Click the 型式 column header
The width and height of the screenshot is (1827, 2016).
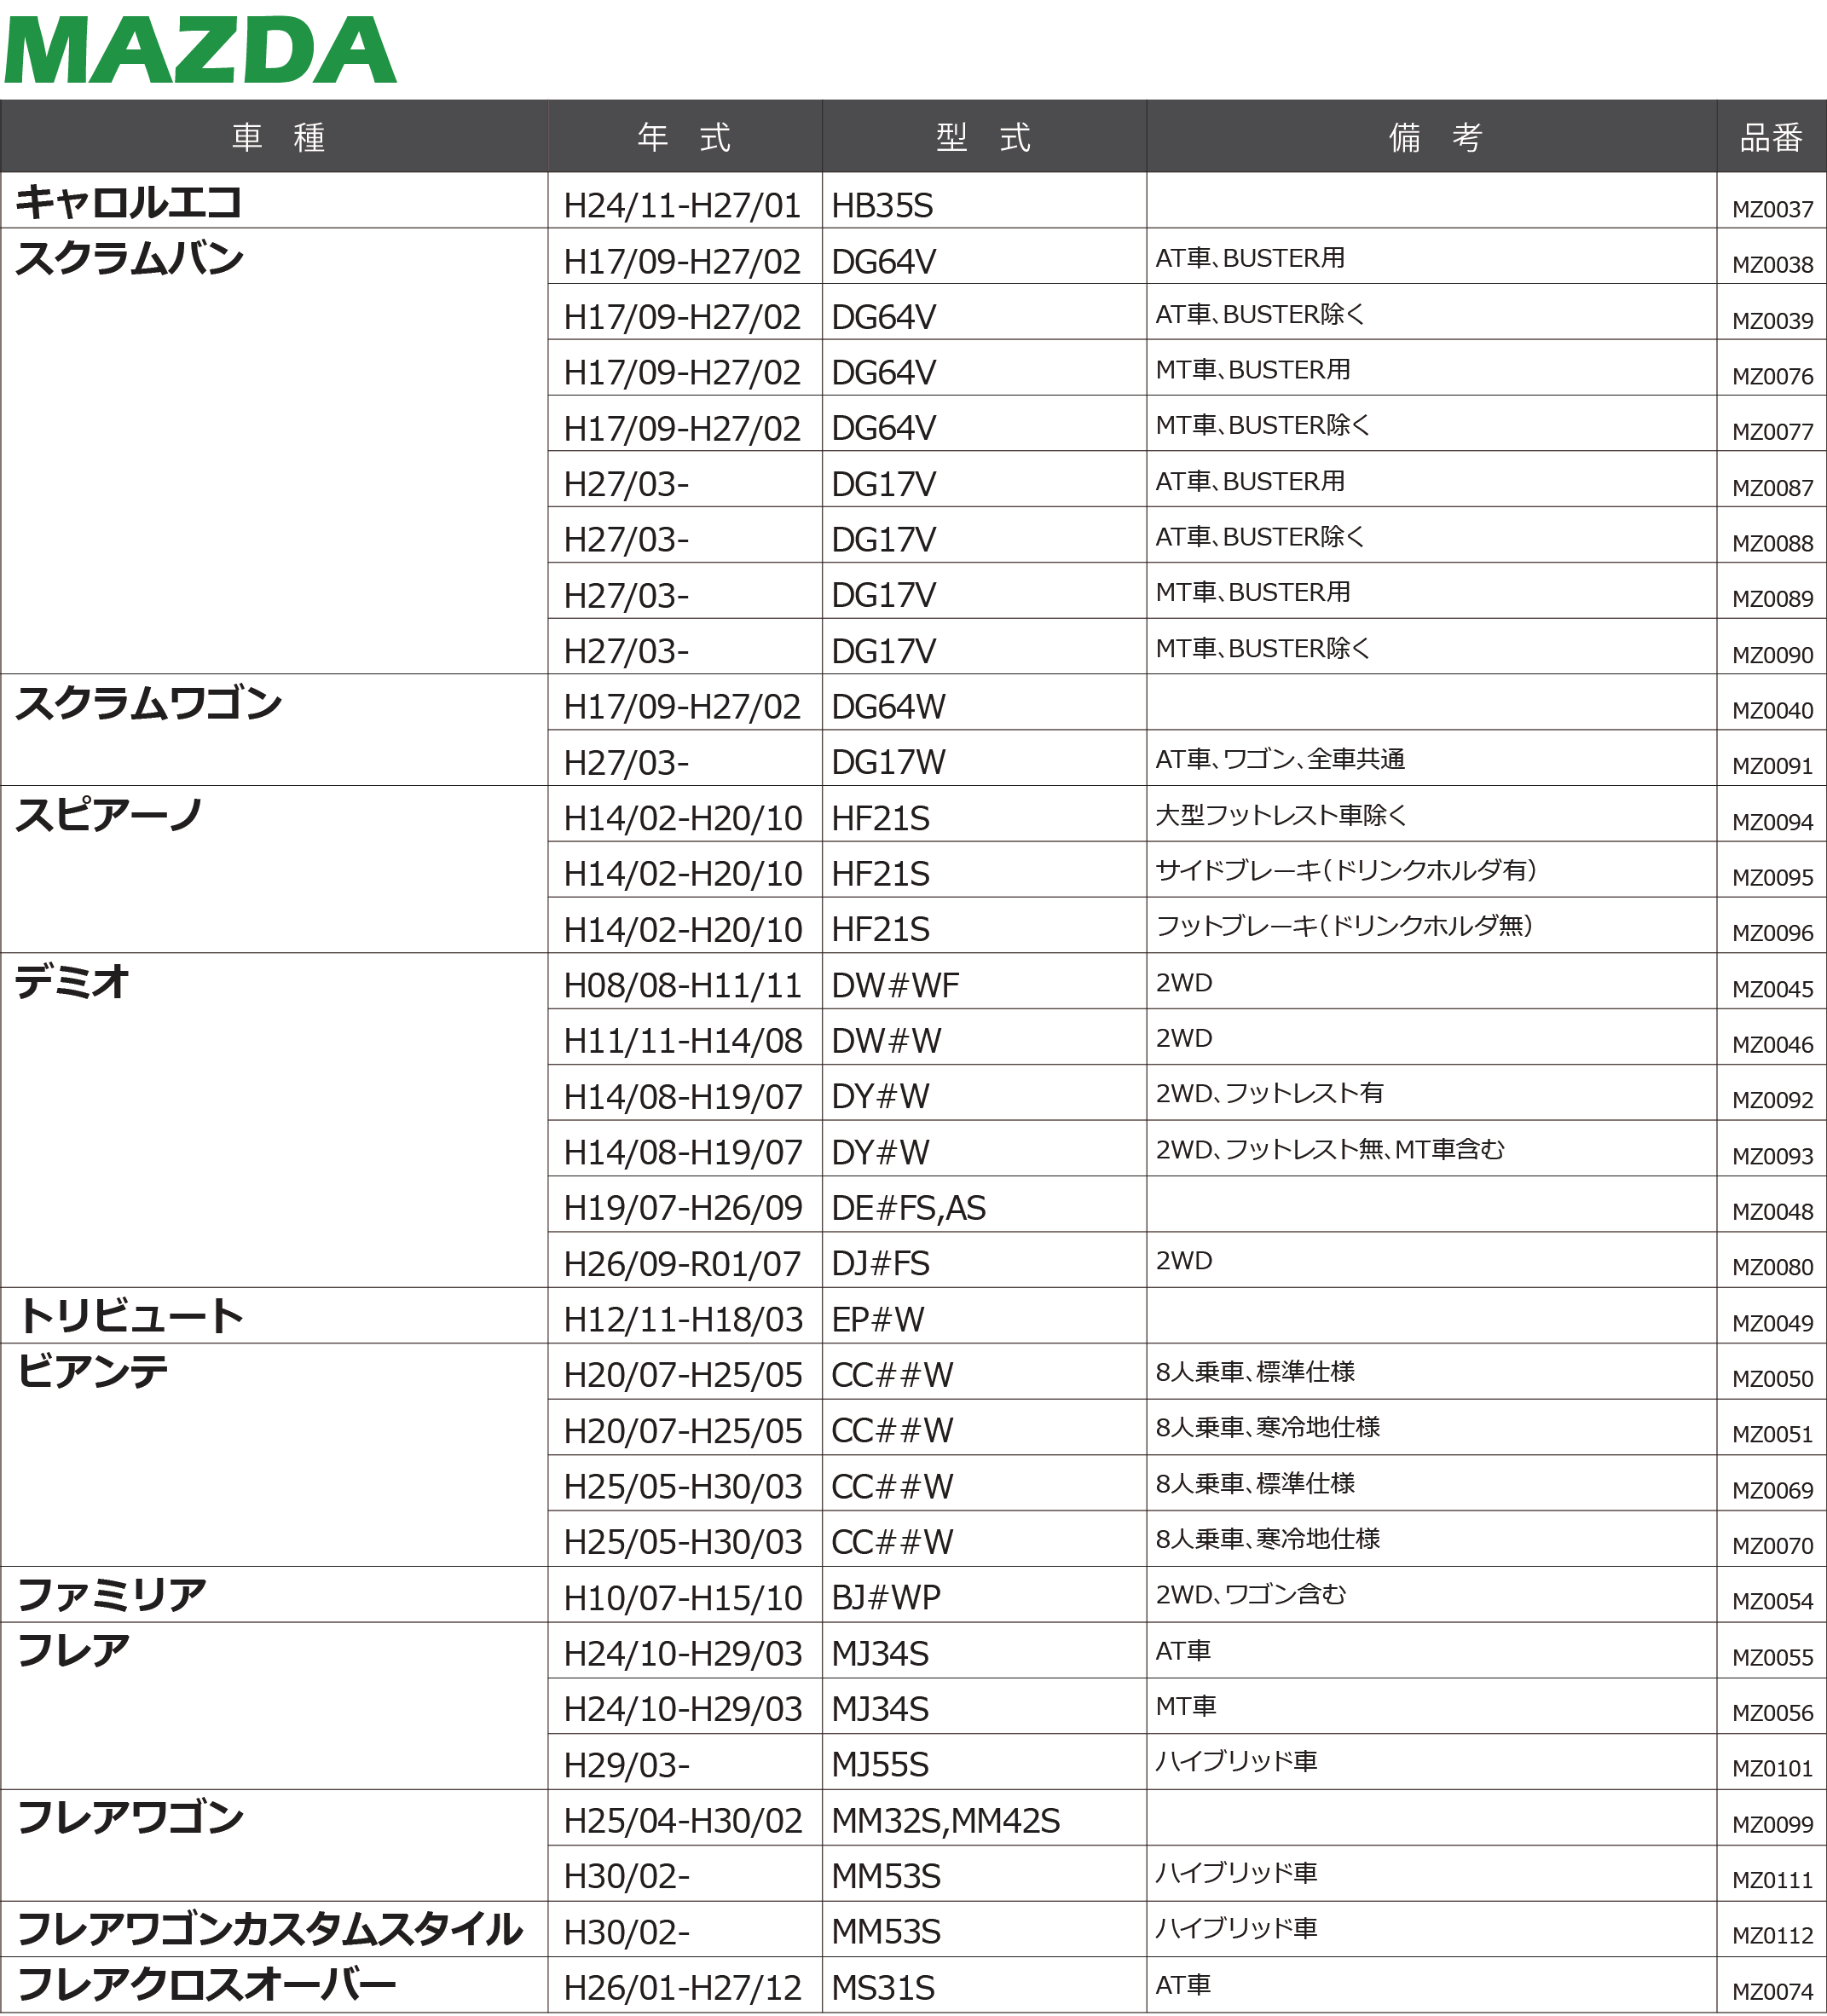pyautogui.click(x=983, y=137)
